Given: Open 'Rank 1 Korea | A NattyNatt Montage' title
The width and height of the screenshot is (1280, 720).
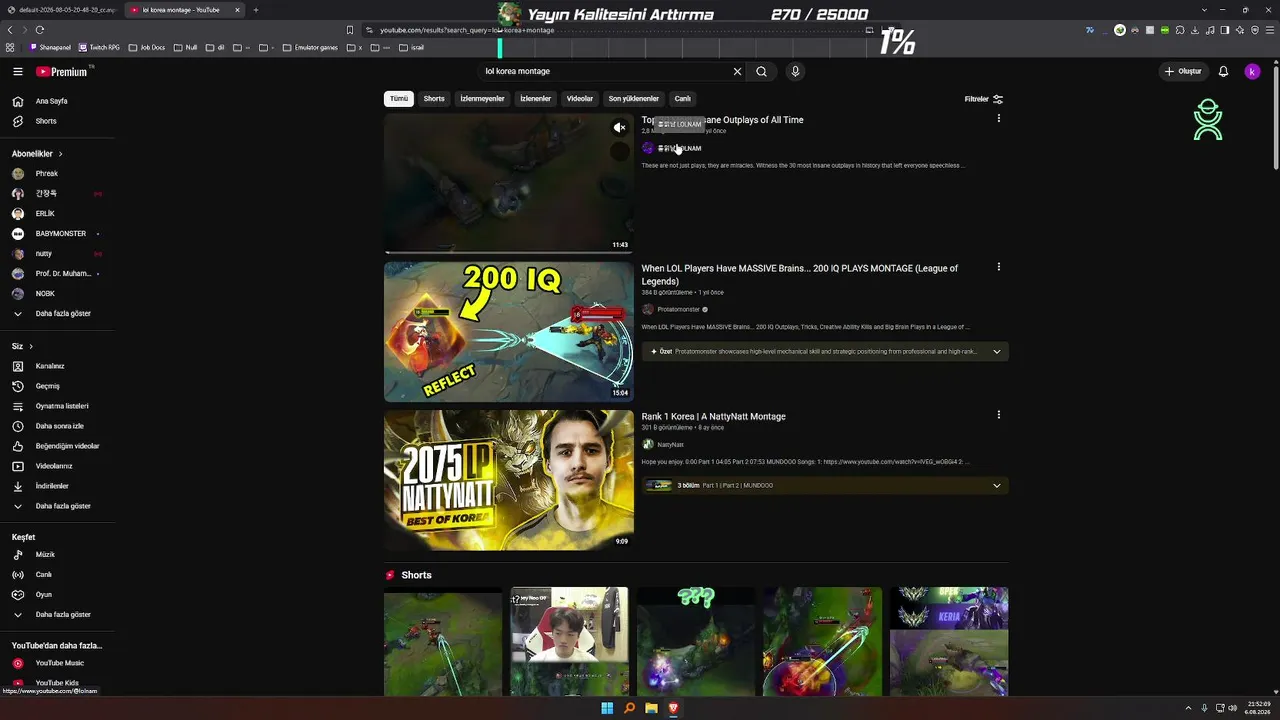Looking at the screenshot, I should coord(714,416).
